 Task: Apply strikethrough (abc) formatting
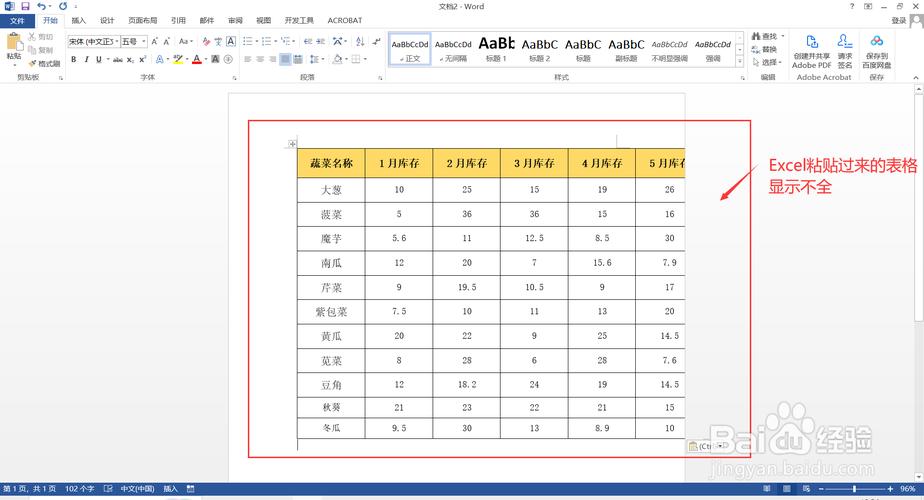118,60
